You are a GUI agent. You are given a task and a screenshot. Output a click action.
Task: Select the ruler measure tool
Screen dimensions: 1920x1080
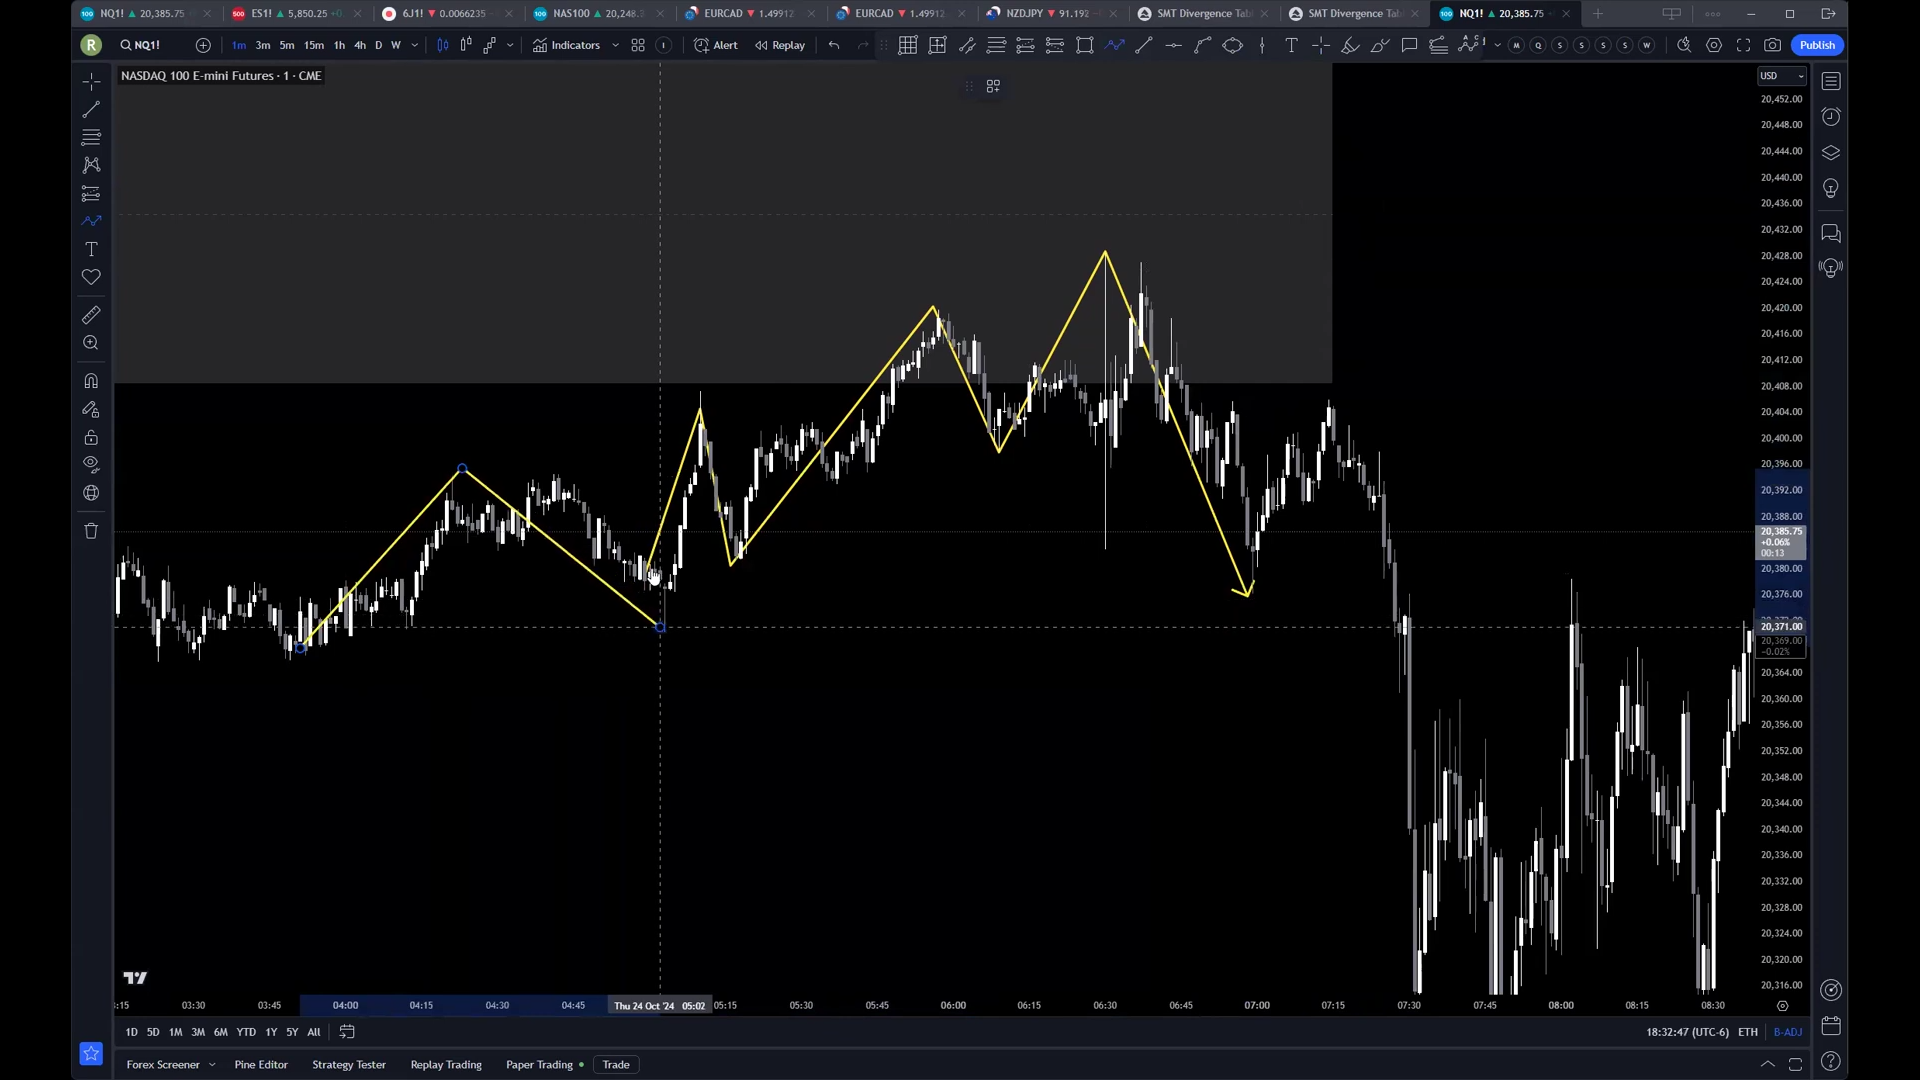pos(91,315)
